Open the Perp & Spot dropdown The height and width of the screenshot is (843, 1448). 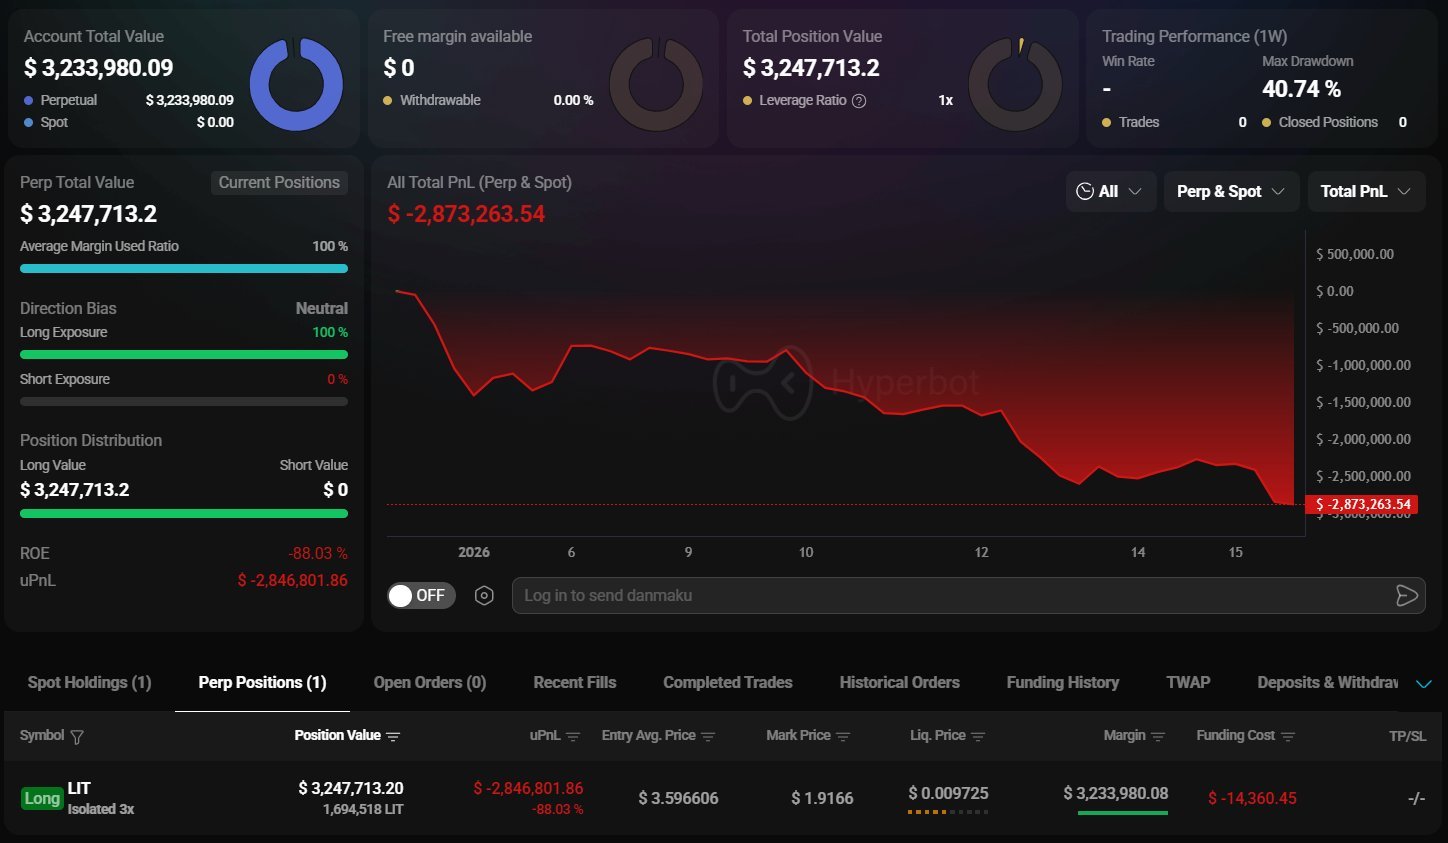coord(1230,192)
